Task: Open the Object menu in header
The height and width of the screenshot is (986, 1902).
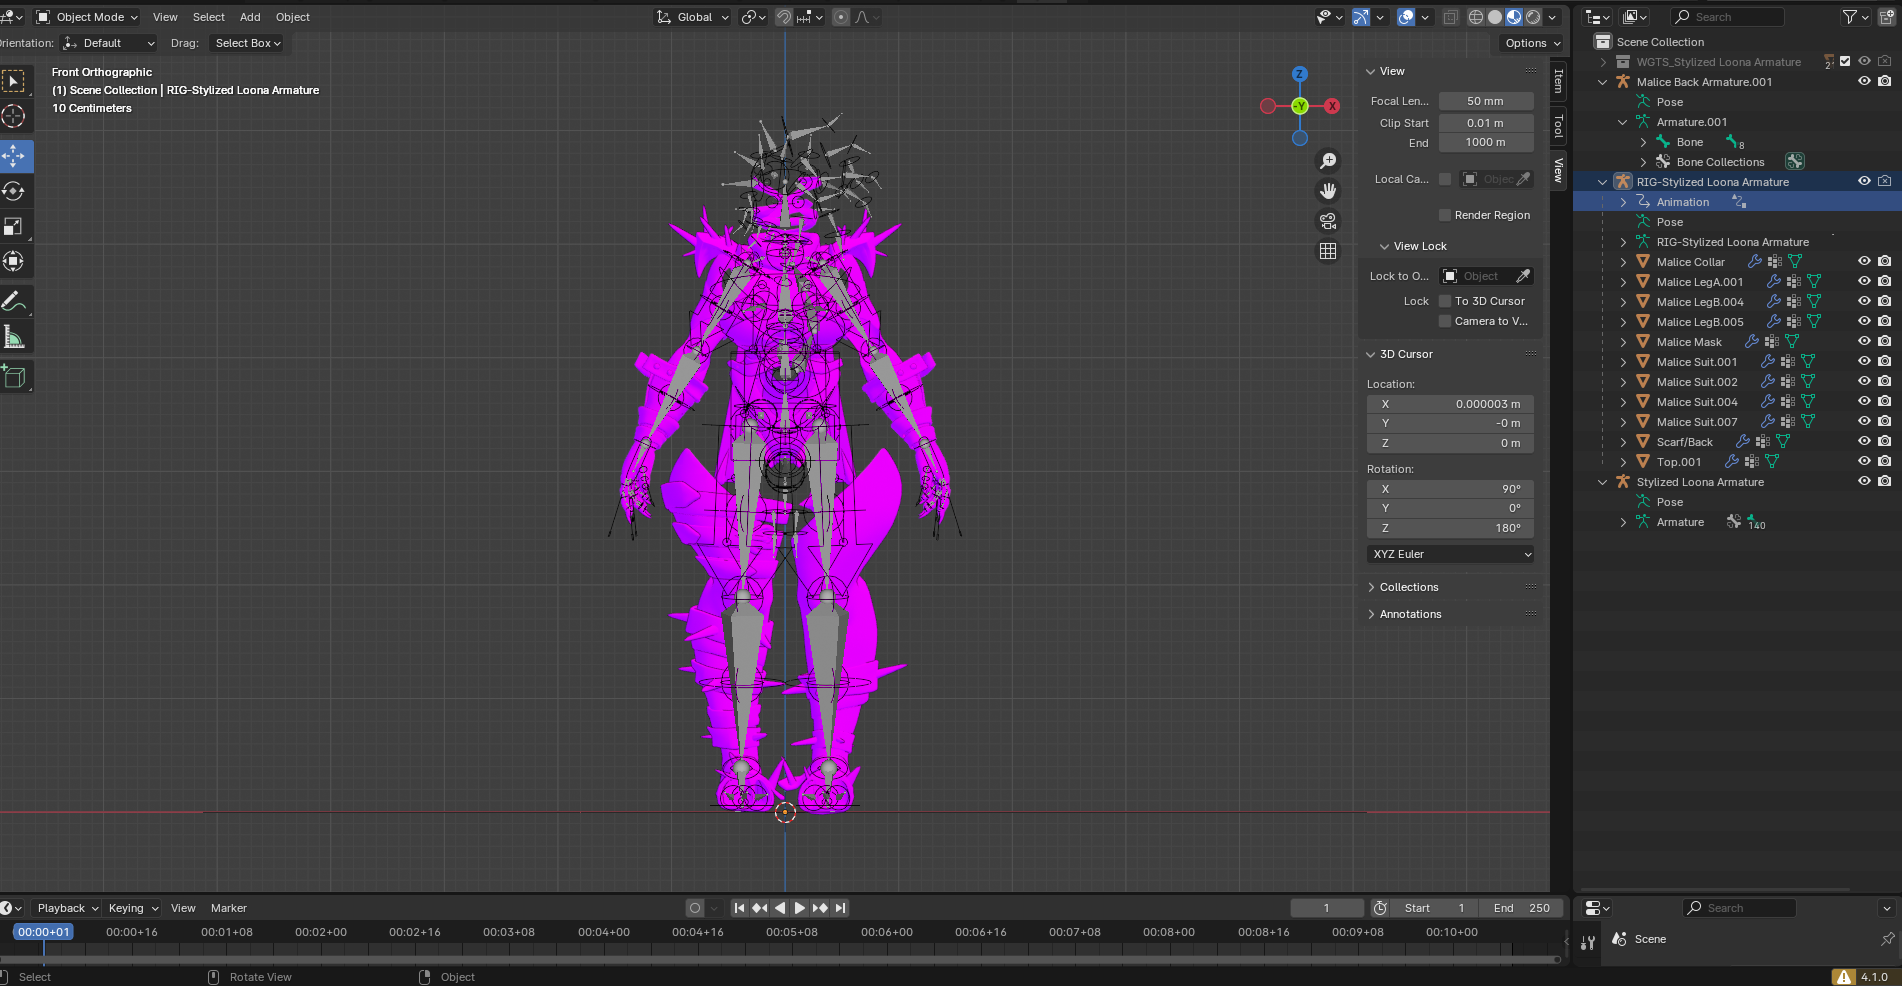Action: coord(293,17)
